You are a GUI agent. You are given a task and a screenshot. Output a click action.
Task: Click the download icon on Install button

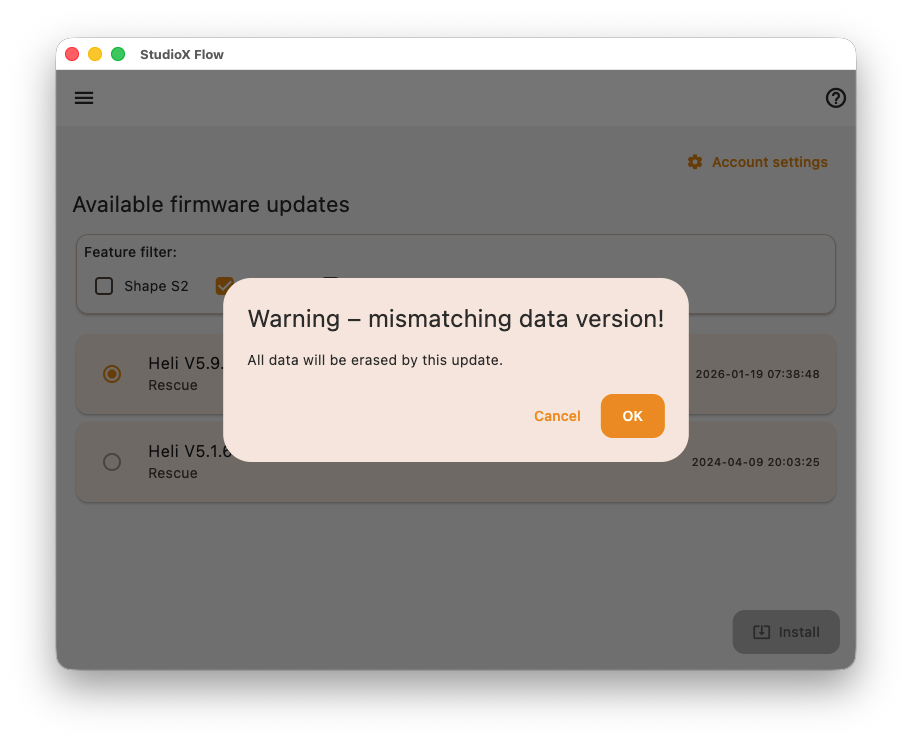[x=762, y=632]
